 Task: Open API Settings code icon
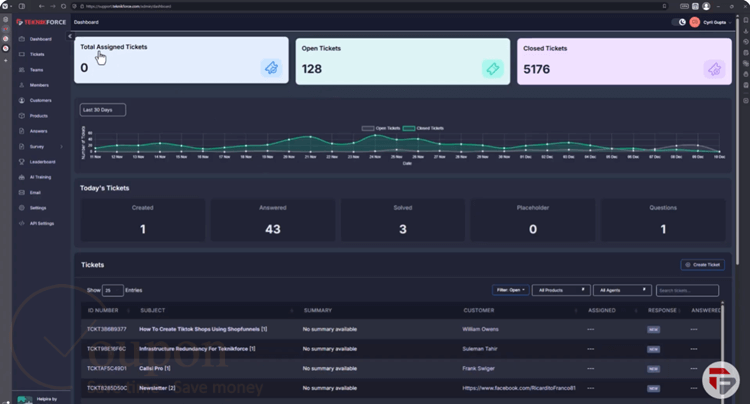click(x=22, y=223)
